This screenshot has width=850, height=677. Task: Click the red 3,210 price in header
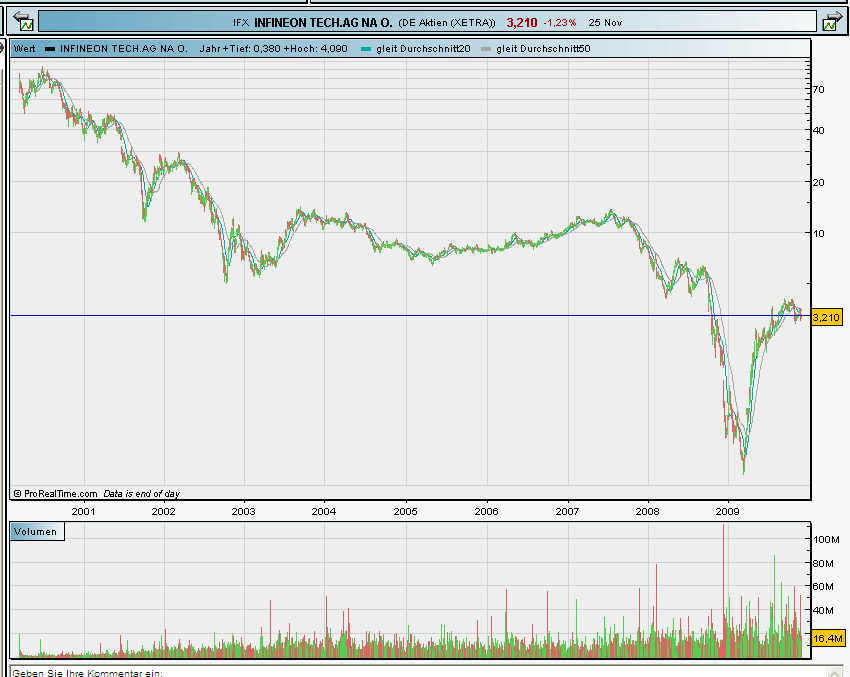pos(522,23)
